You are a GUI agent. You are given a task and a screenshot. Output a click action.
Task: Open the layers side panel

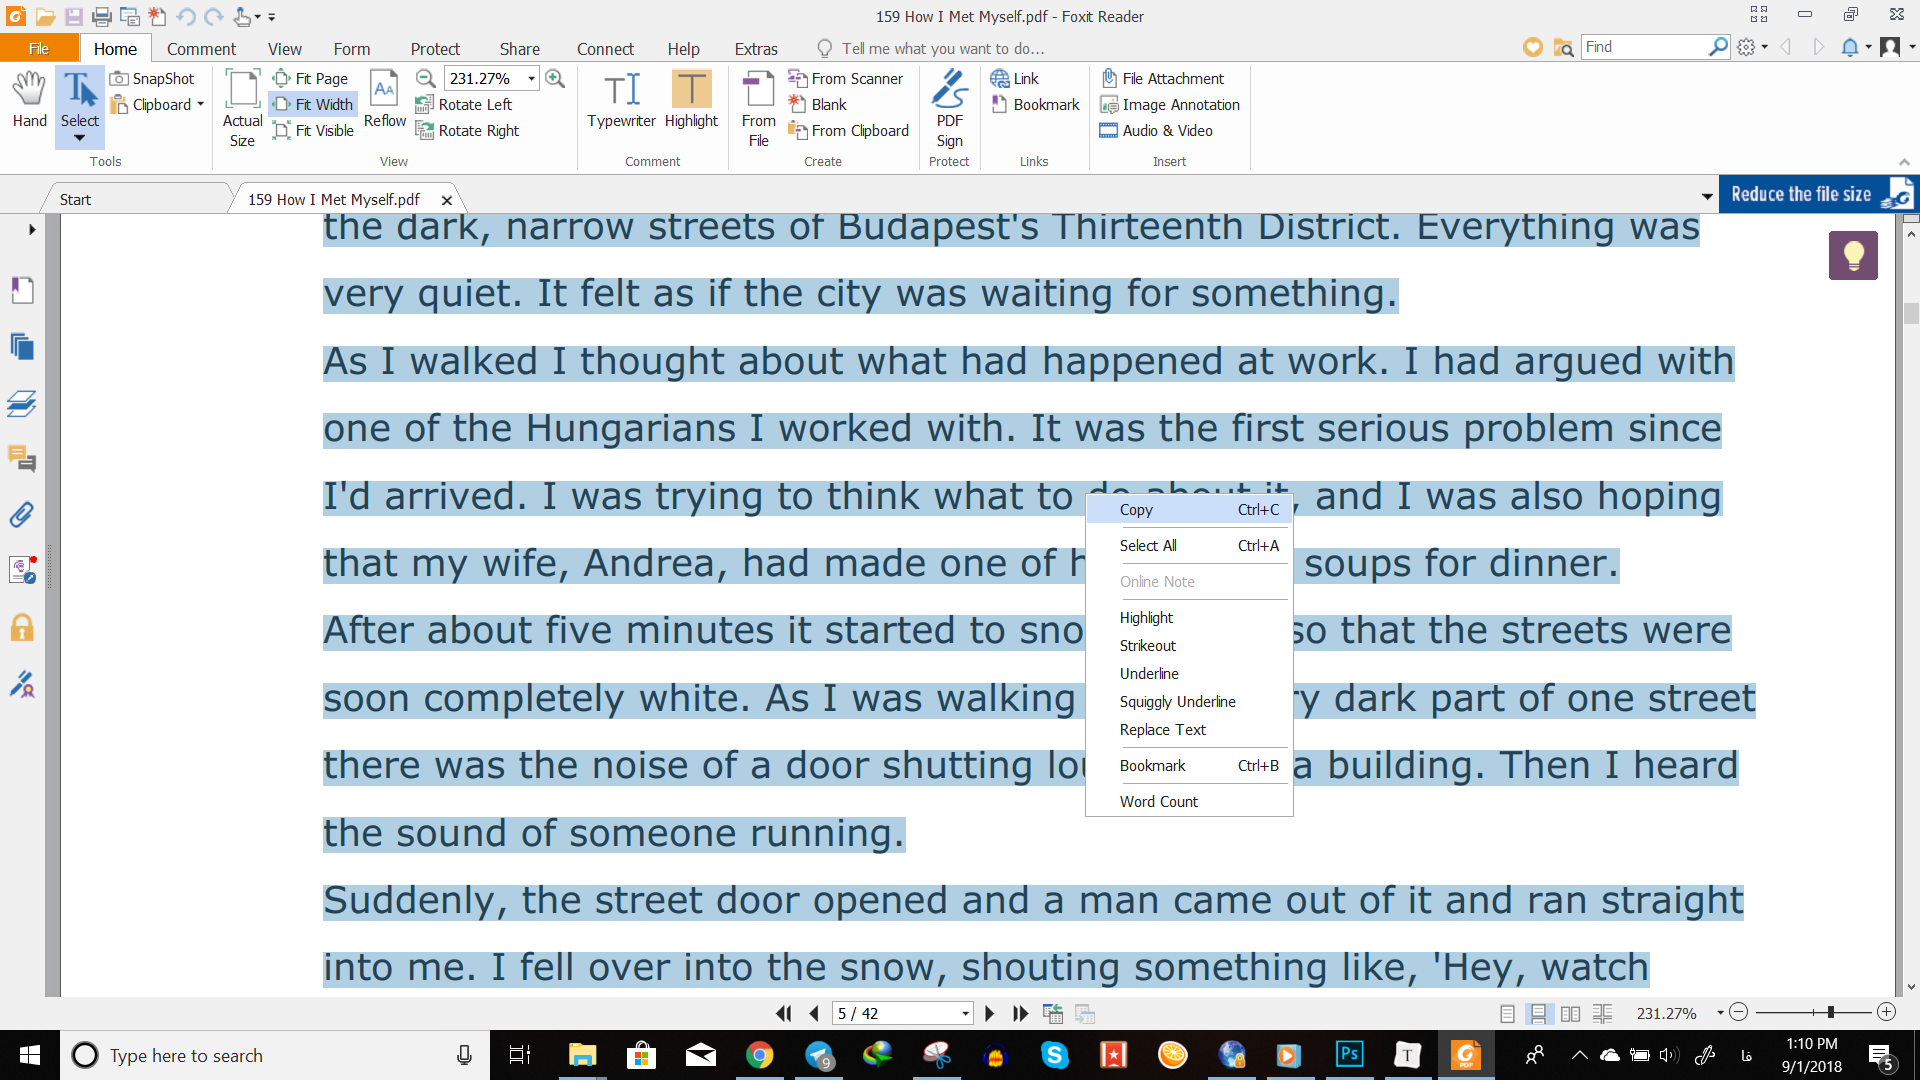[x=22, y=403]
